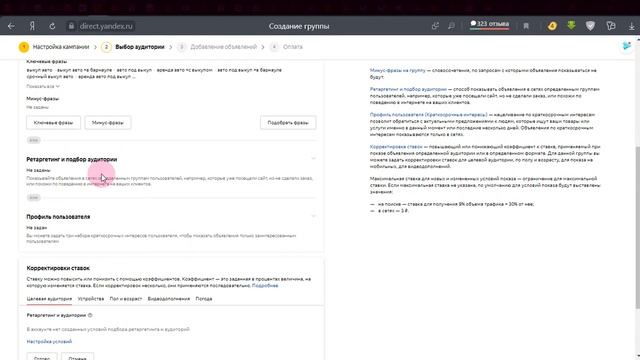Open the Корректировка ставок help link
Image resolution: width=640 pixels, height=360 pixels.
pos(396,147)
